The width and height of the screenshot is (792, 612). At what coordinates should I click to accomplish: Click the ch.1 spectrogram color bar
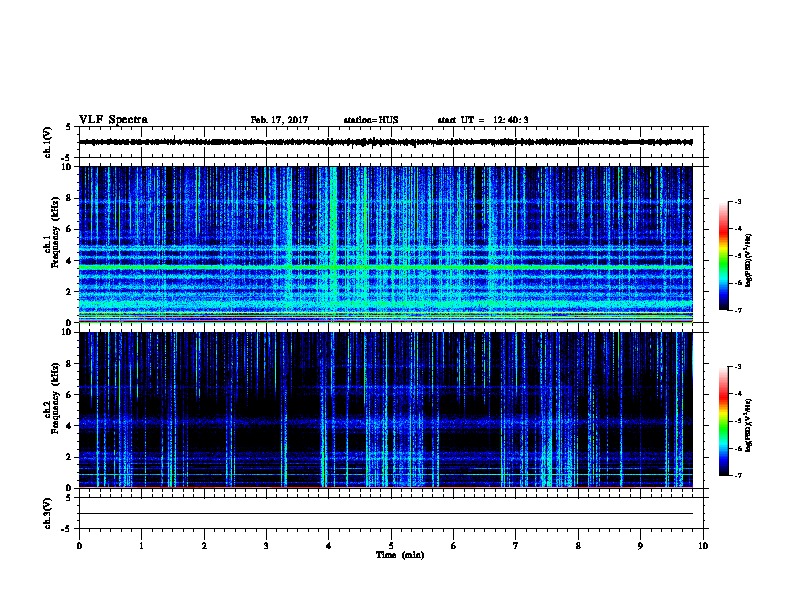(724, 256)
